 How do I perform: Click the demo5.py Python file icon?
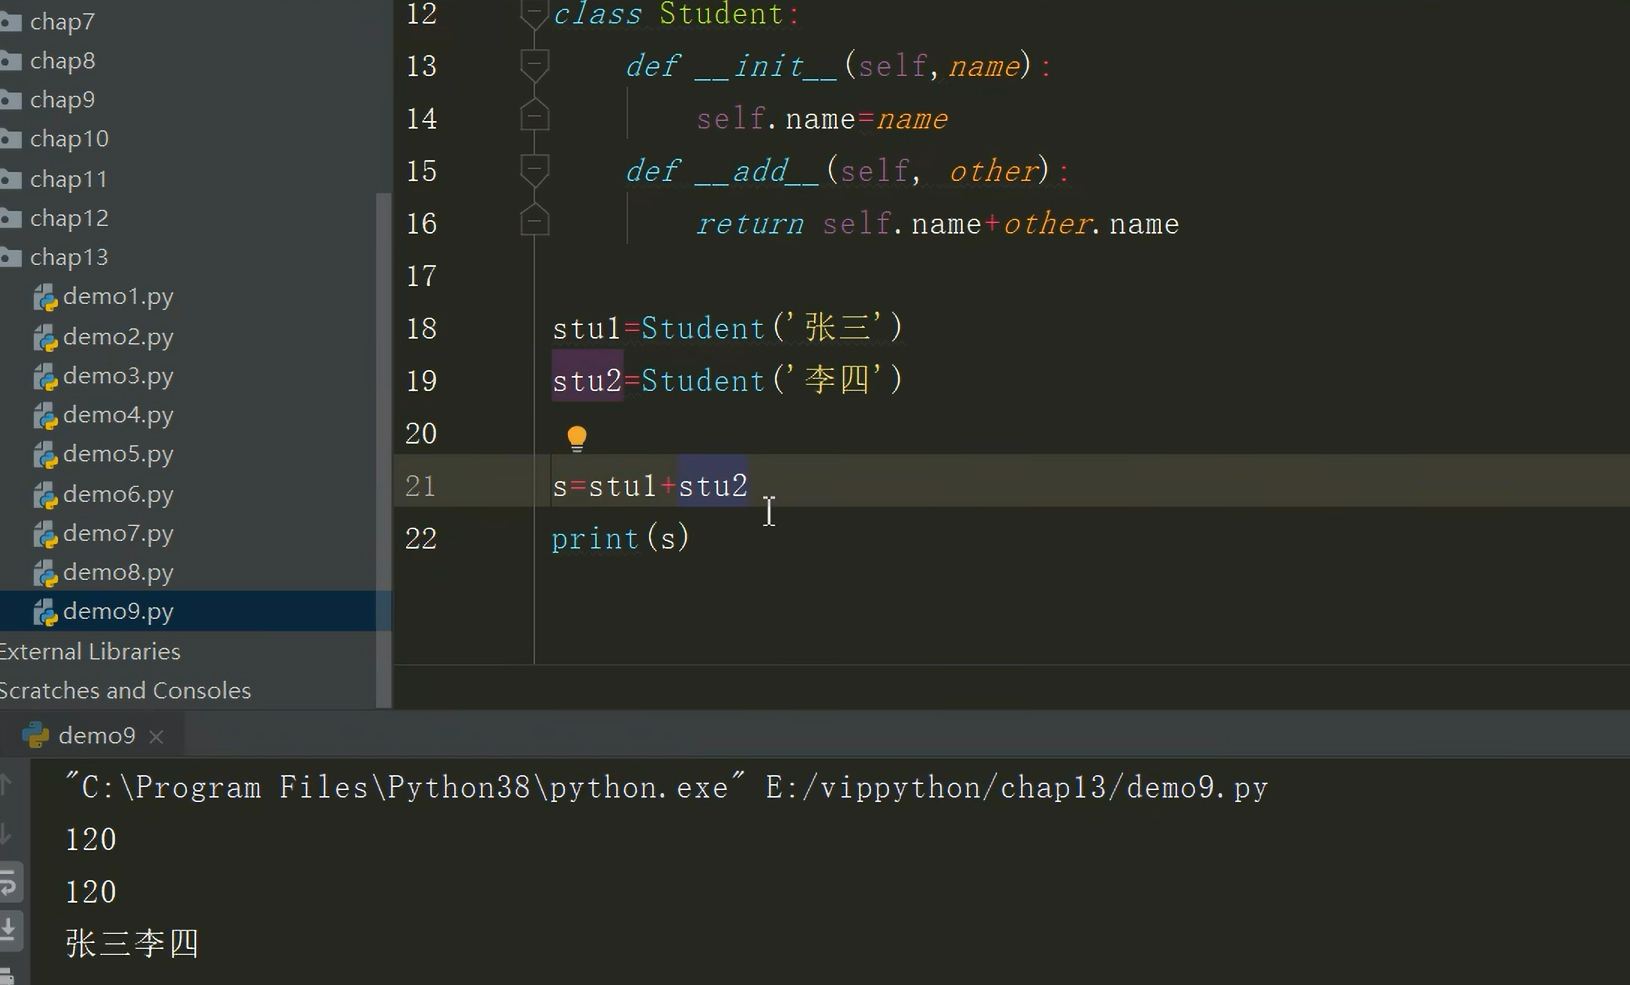point(45,455)
